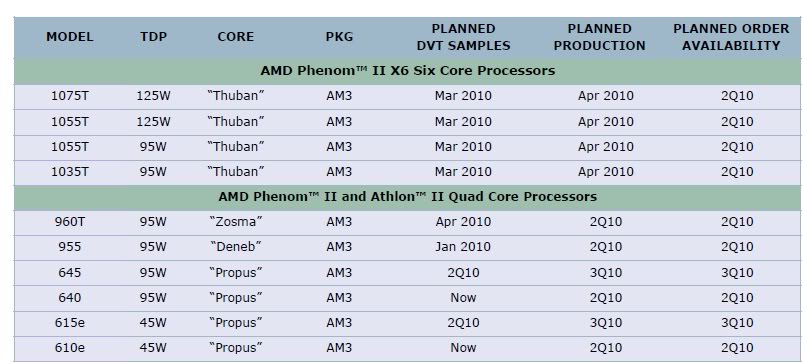This screenshot has width=803, height=363.
Task: Click the 645 model cell
Action: pos(70,272)
